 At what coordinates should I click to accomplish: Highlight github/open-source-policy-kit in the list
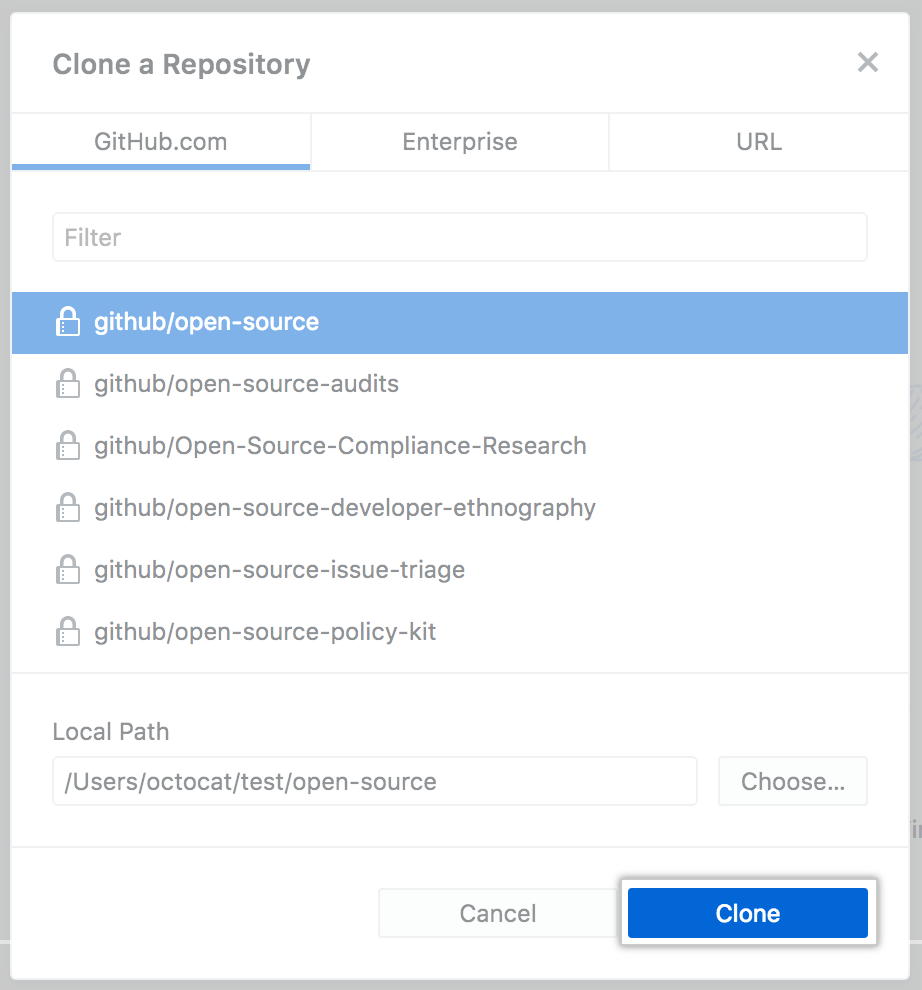coord(265,632)
